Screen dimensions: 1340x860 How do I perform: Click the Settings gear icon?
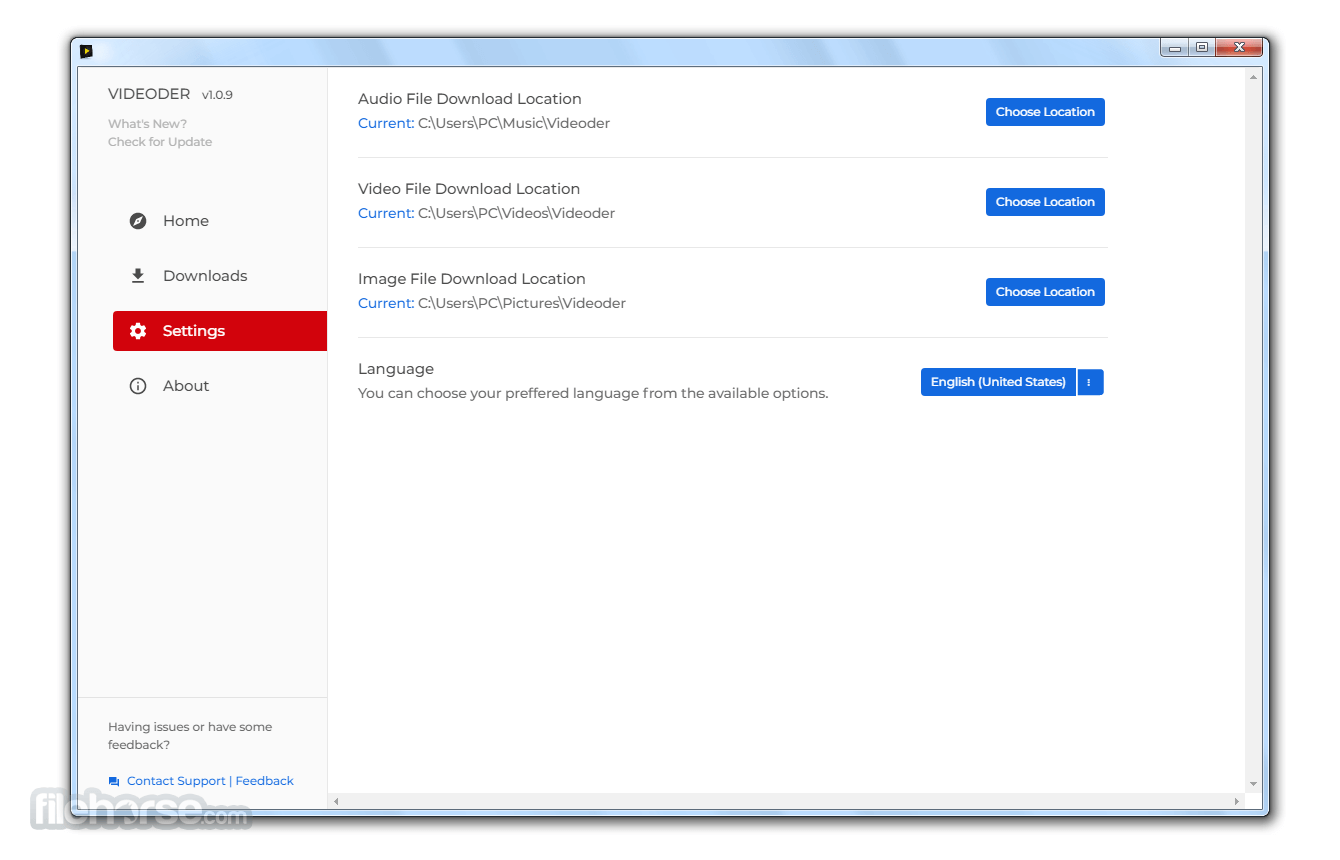tap(138, 331)
